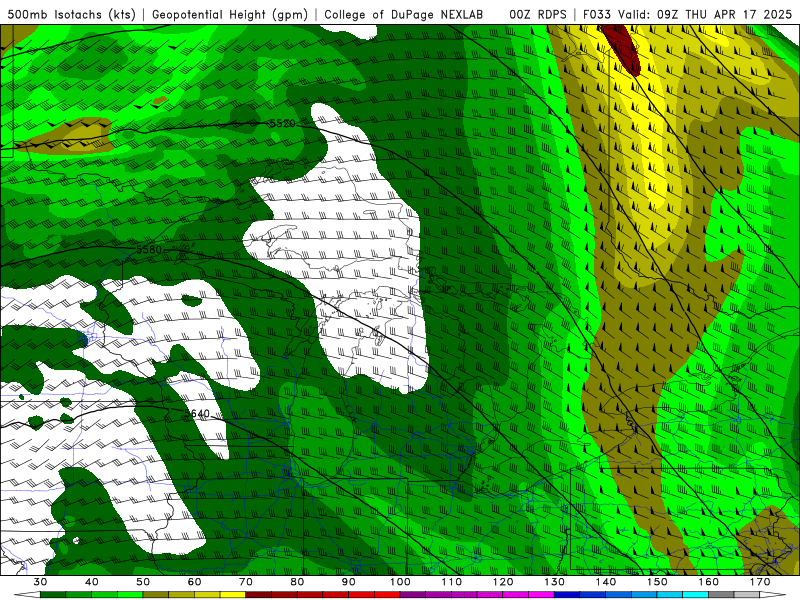Click the 30 value on the color scale
The width and height of the screenshot is (800, 600).
coord(40,582)
